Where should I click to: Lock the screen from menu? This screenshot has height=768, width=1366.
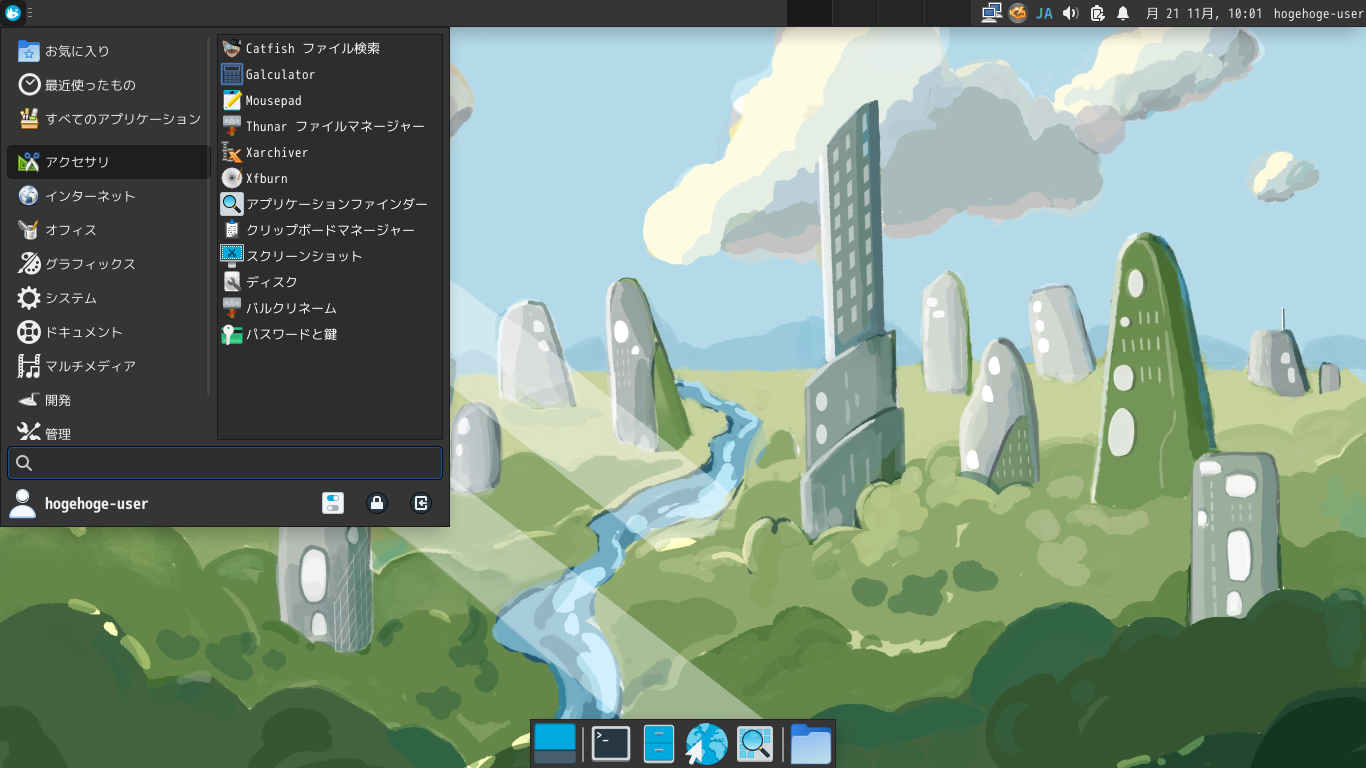point(377,503)
